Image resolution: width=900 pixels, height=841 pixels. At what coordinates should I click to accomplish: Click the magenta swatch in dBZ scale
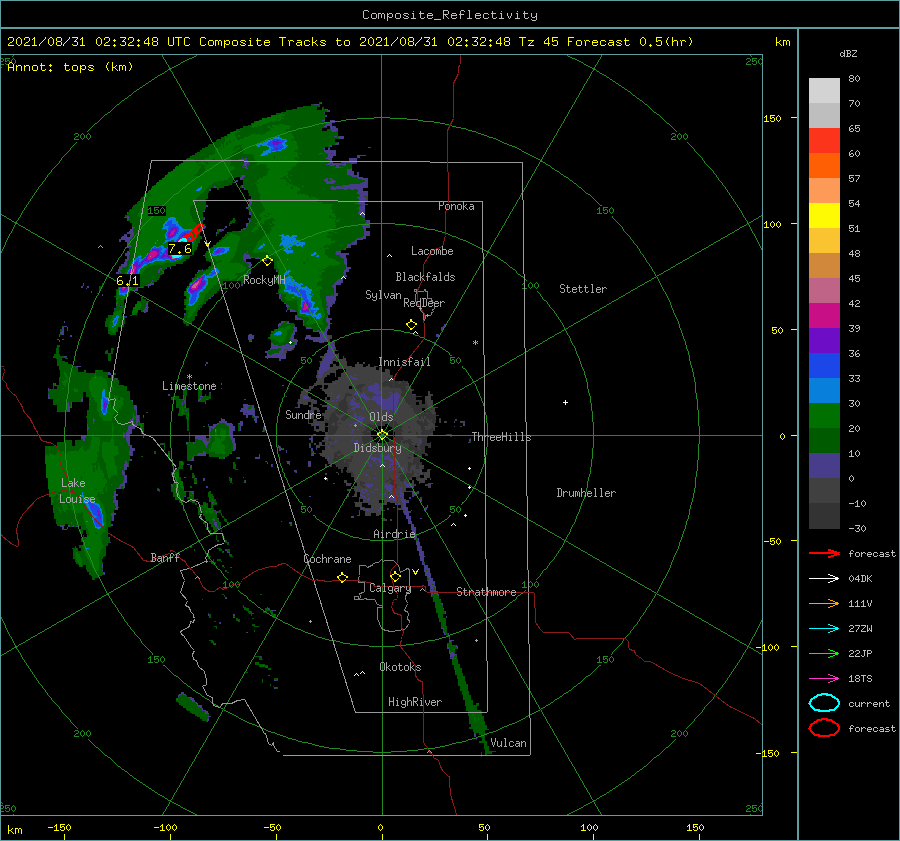(x=824, y=316)
